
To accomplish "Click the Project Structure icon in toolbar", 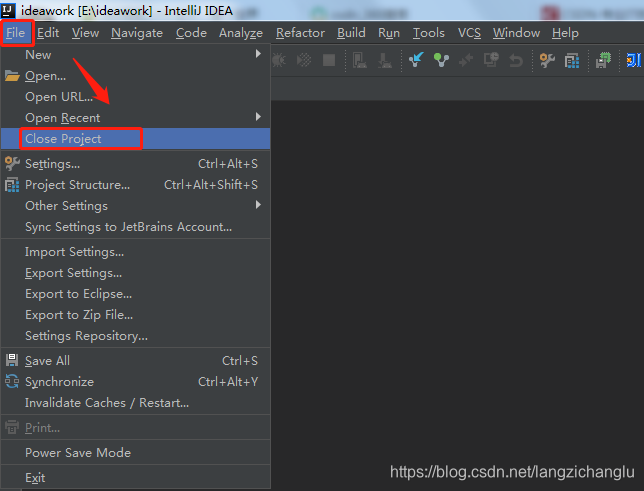I will point(572,61).
